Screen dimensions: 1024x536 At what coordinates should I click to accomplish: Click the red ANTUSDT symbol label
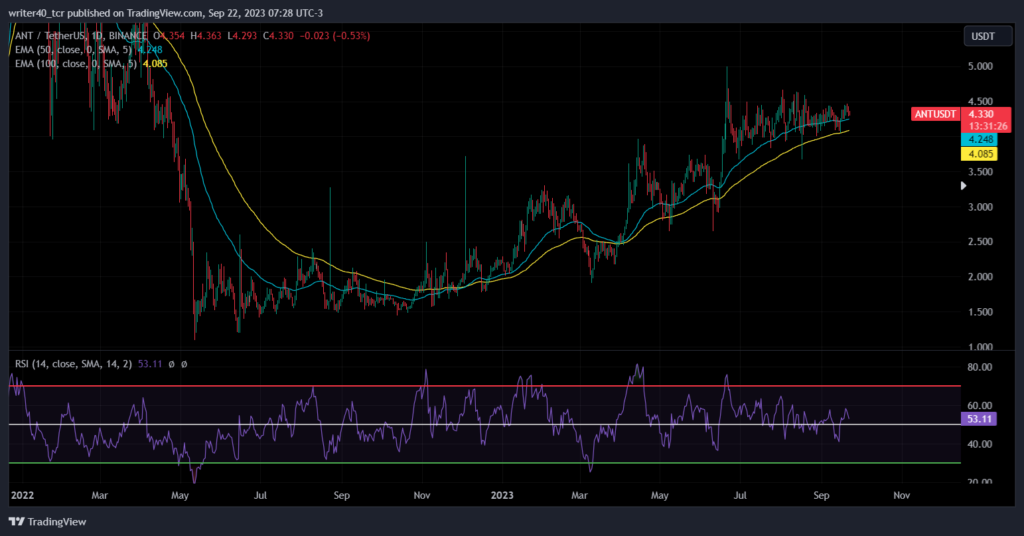click(935, 114)
